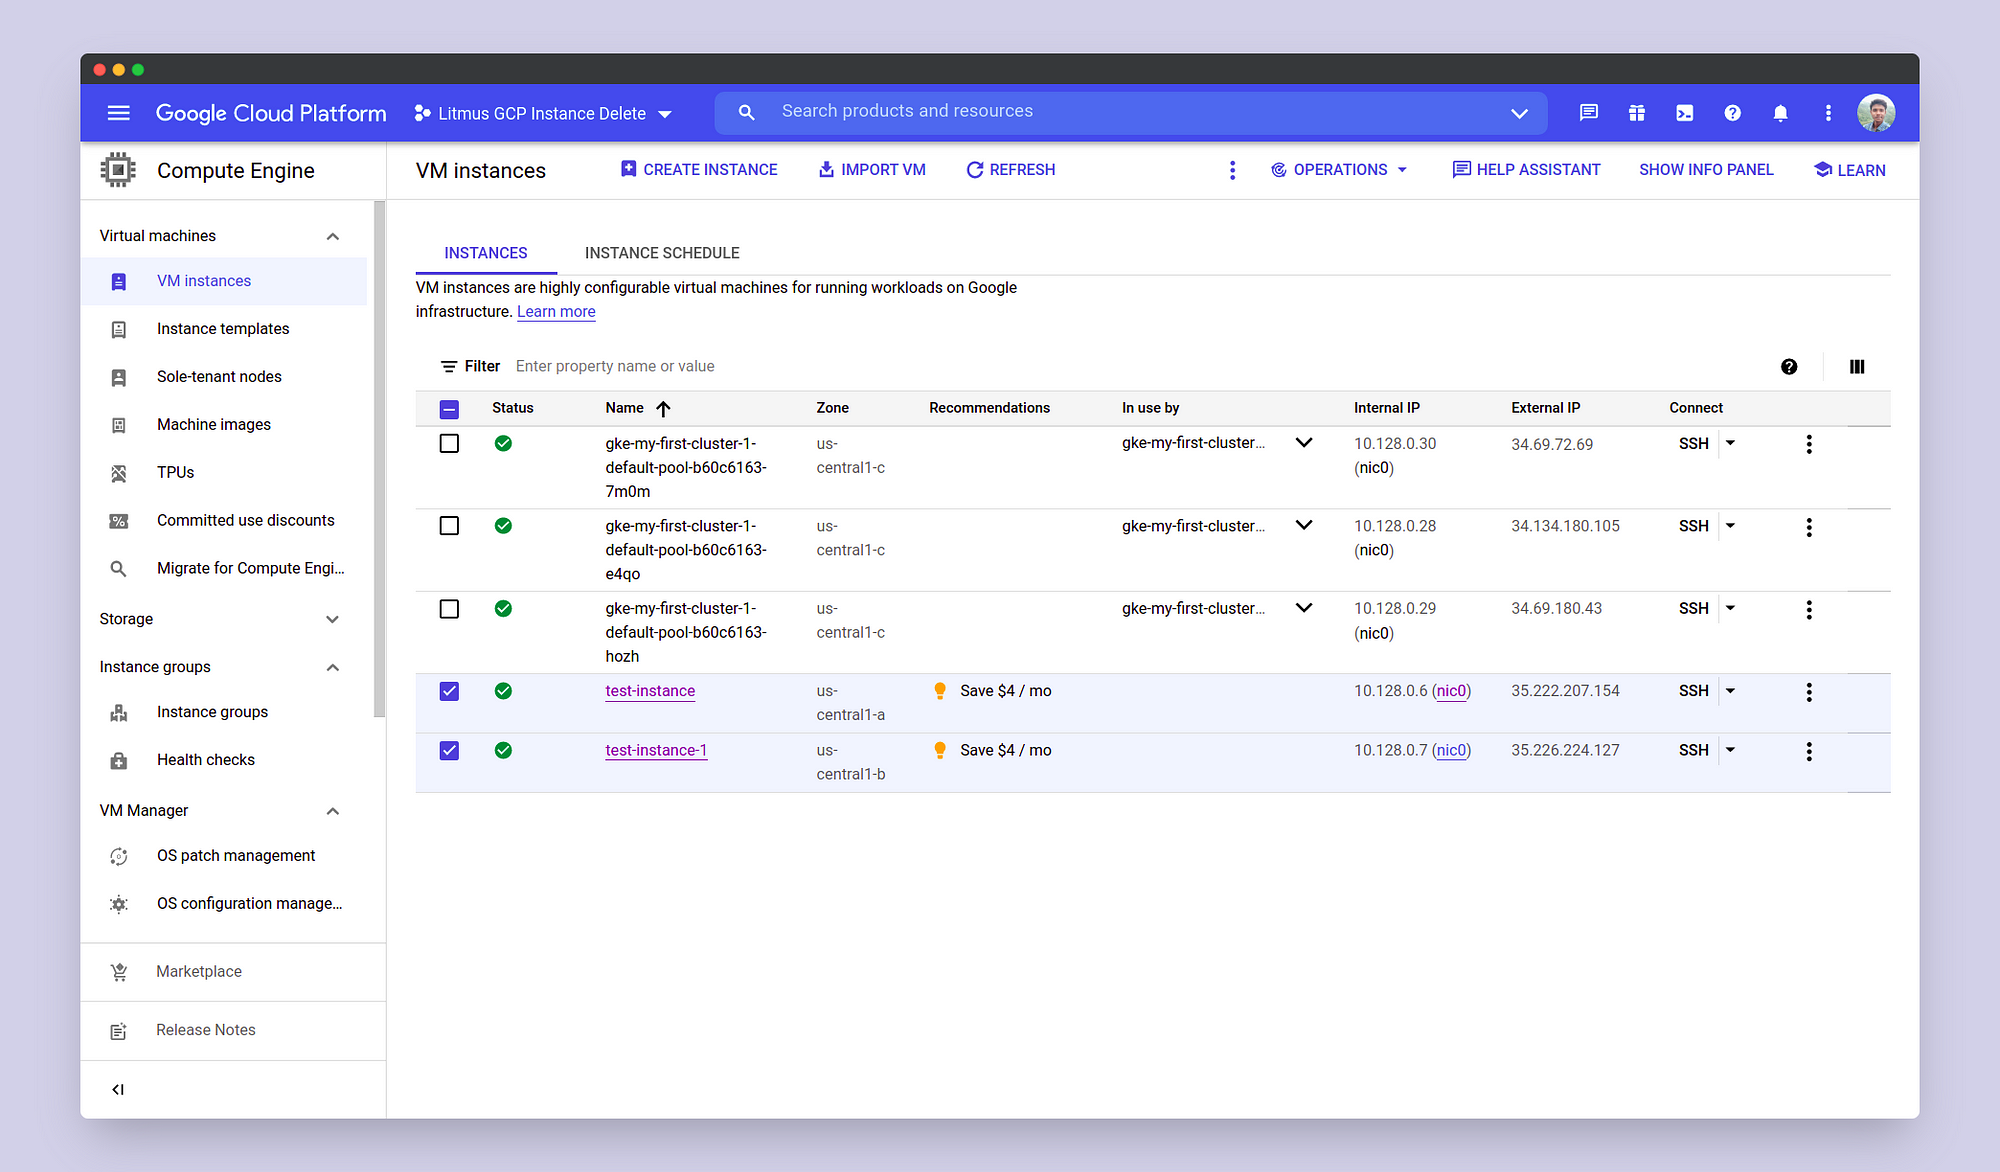Focus the search products and resources field
Screen dimensions: 2000x1172
coord(1130,112)
